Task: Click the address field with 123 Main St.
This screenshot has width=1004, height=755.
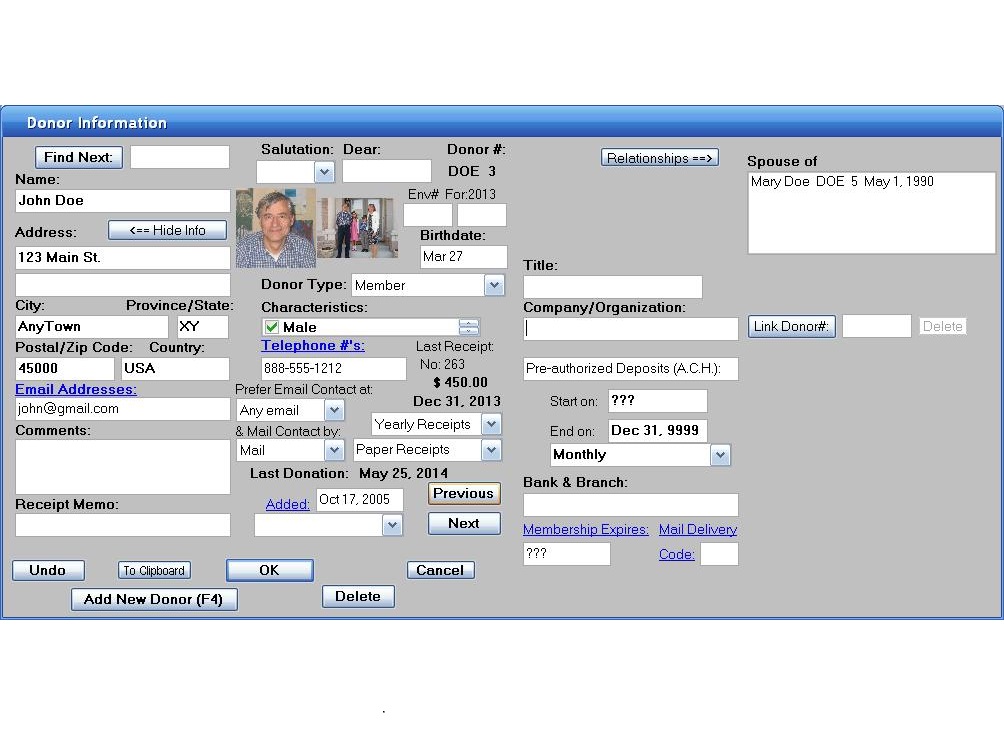Action: 122,257
